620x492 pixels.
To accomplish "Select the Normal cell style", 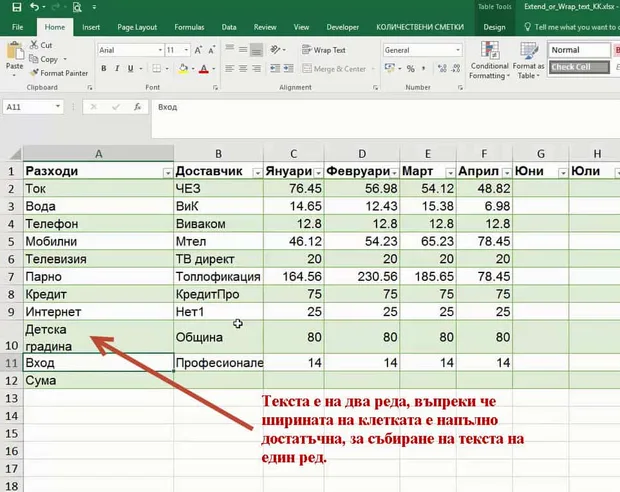I will pos(579,50).
